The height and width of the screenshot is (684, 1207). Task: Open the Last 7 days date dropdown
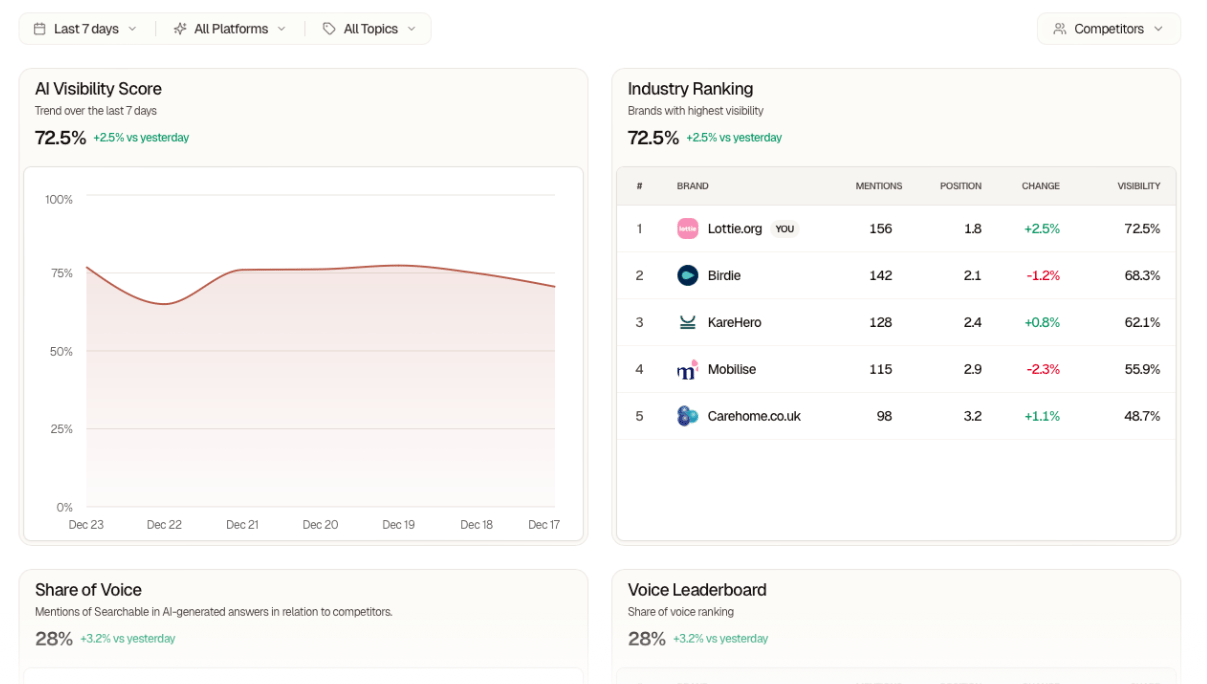(x=86, y=29)
